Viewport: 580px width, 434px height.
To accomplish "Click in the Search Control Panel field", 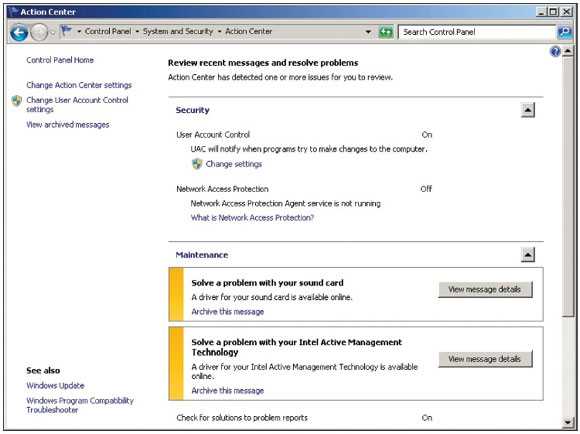I will click(477, 32).
